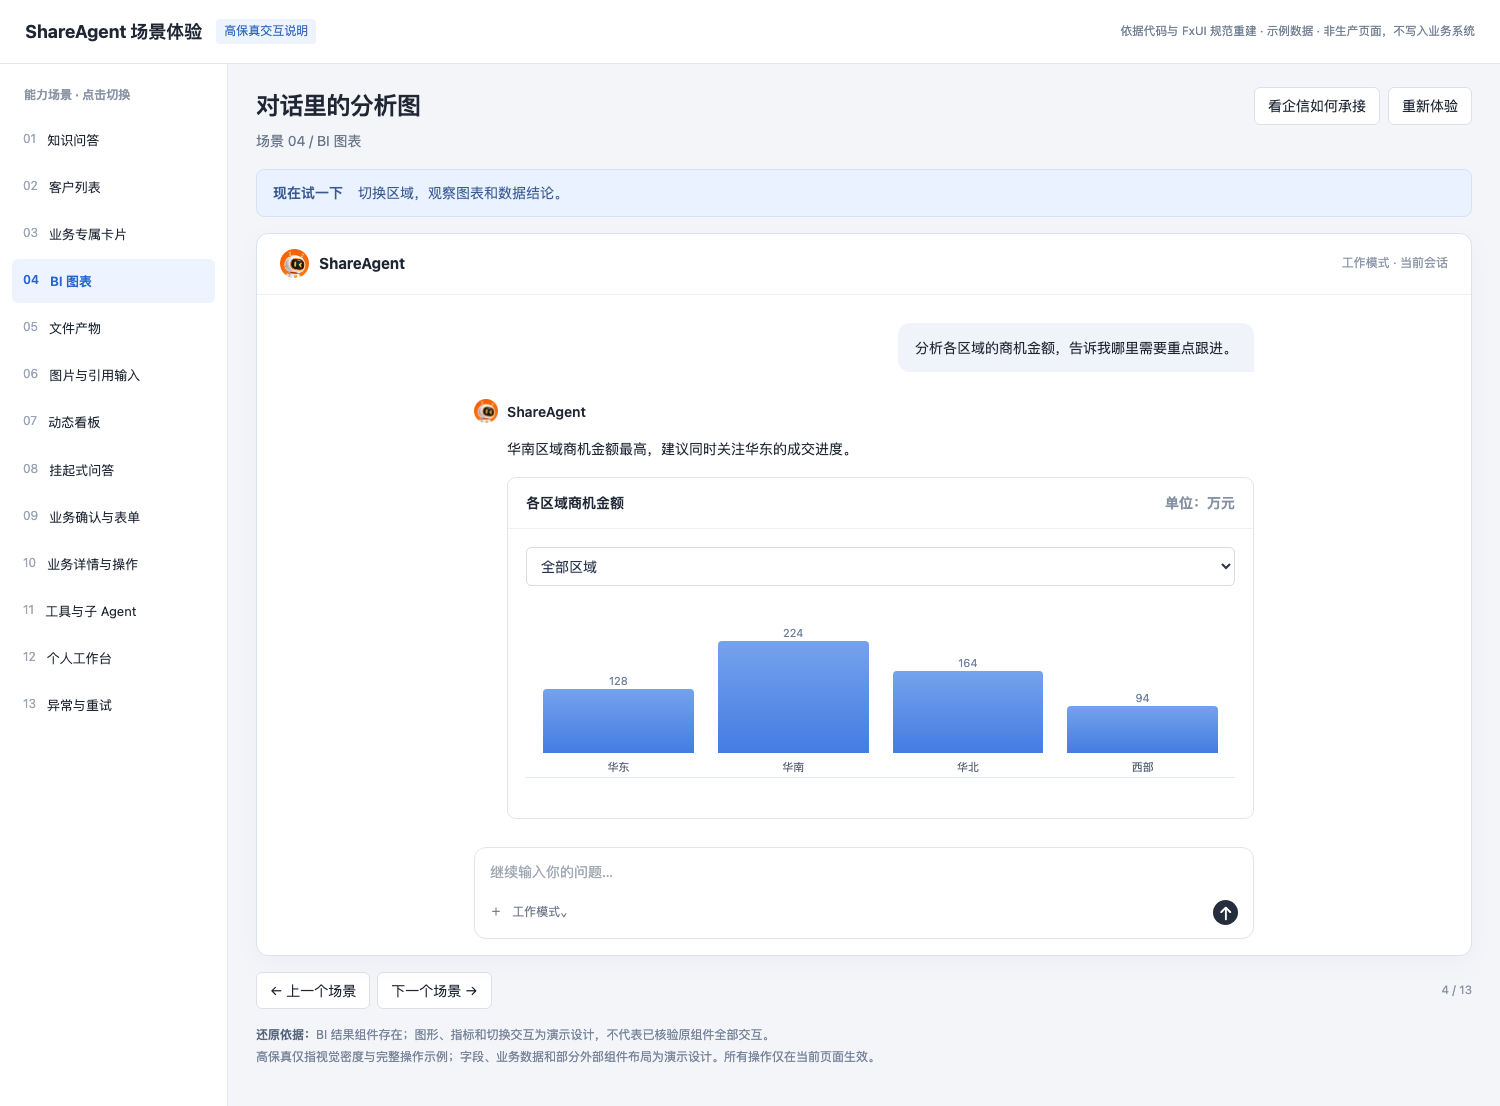Switch to 动态看板 scenario
1500x1106 pixels.
tap(113, 422)
